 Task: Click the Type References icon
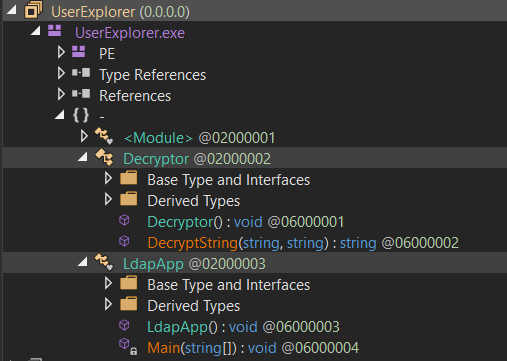click(x=81, y=73)
